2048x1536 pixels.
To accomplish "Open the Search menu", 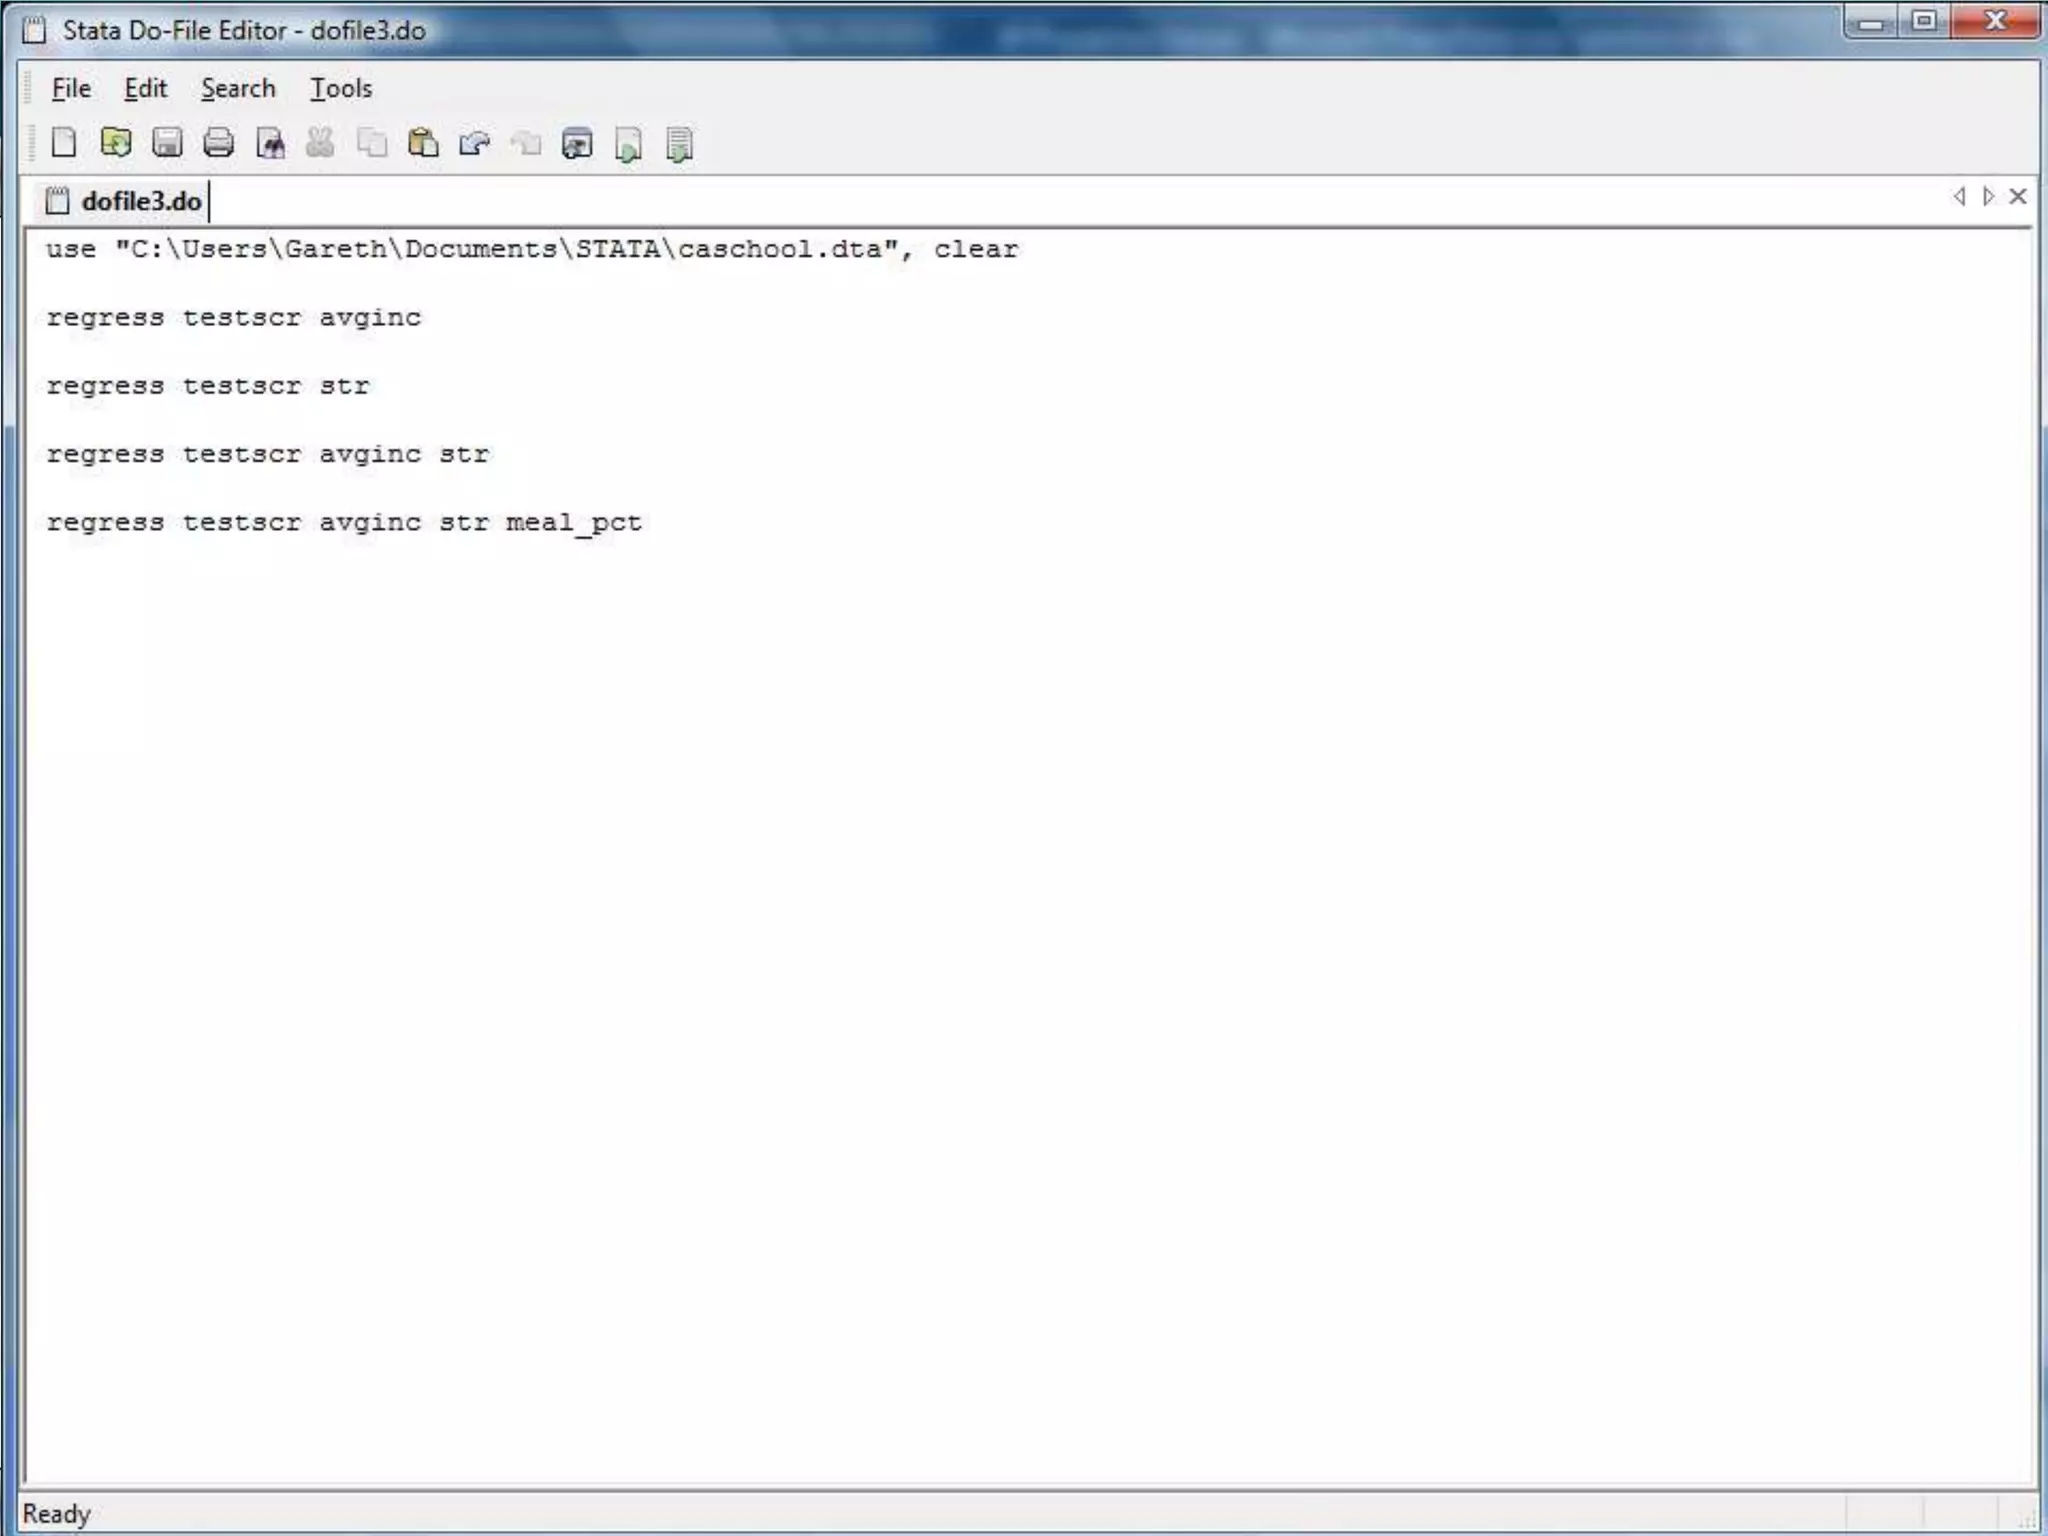I will [x=238, y=88].
